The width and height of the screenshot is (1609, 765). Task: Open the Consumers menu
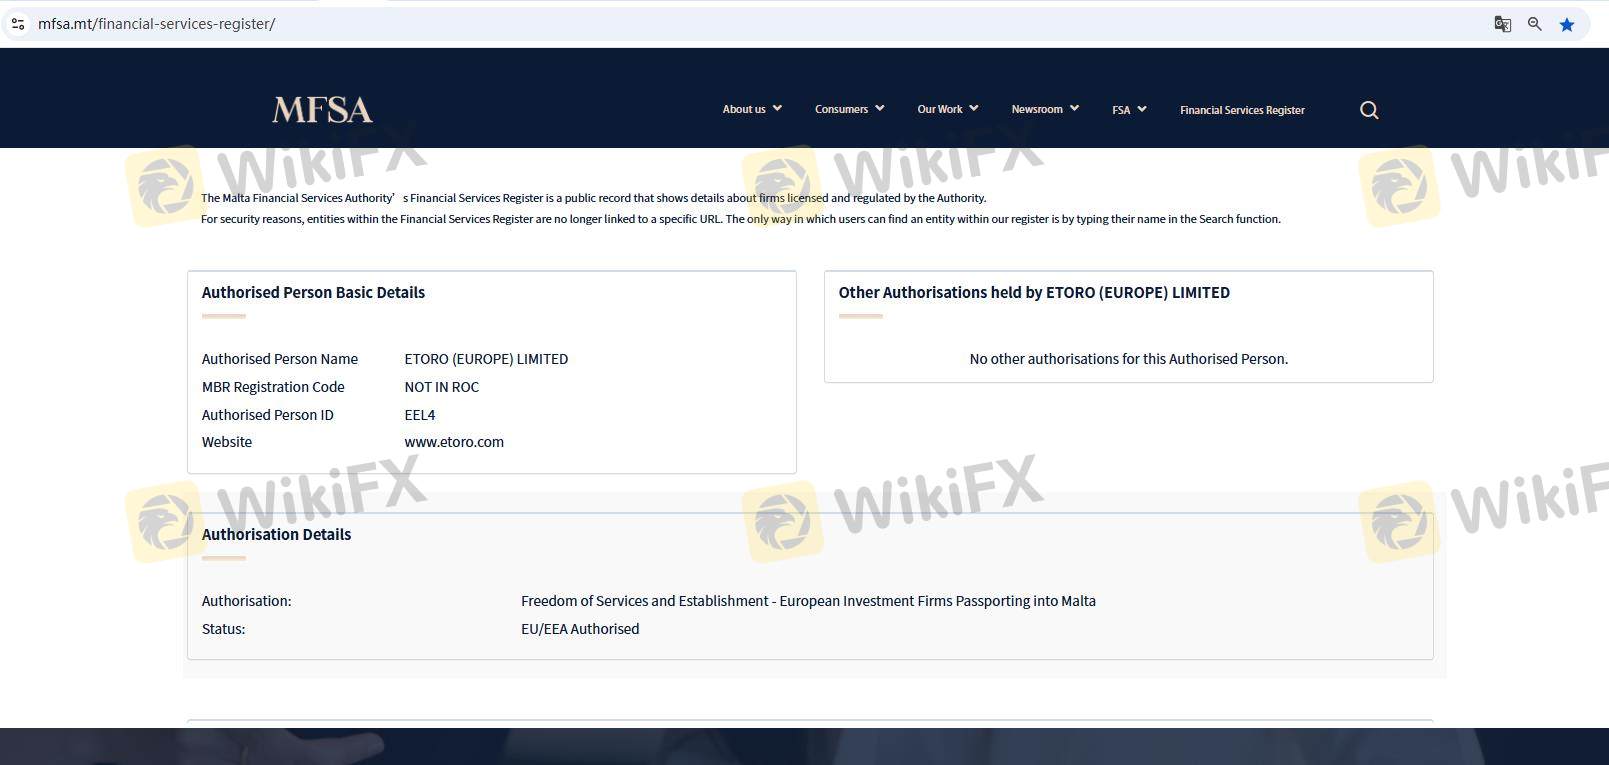click(x=841, y=109)
